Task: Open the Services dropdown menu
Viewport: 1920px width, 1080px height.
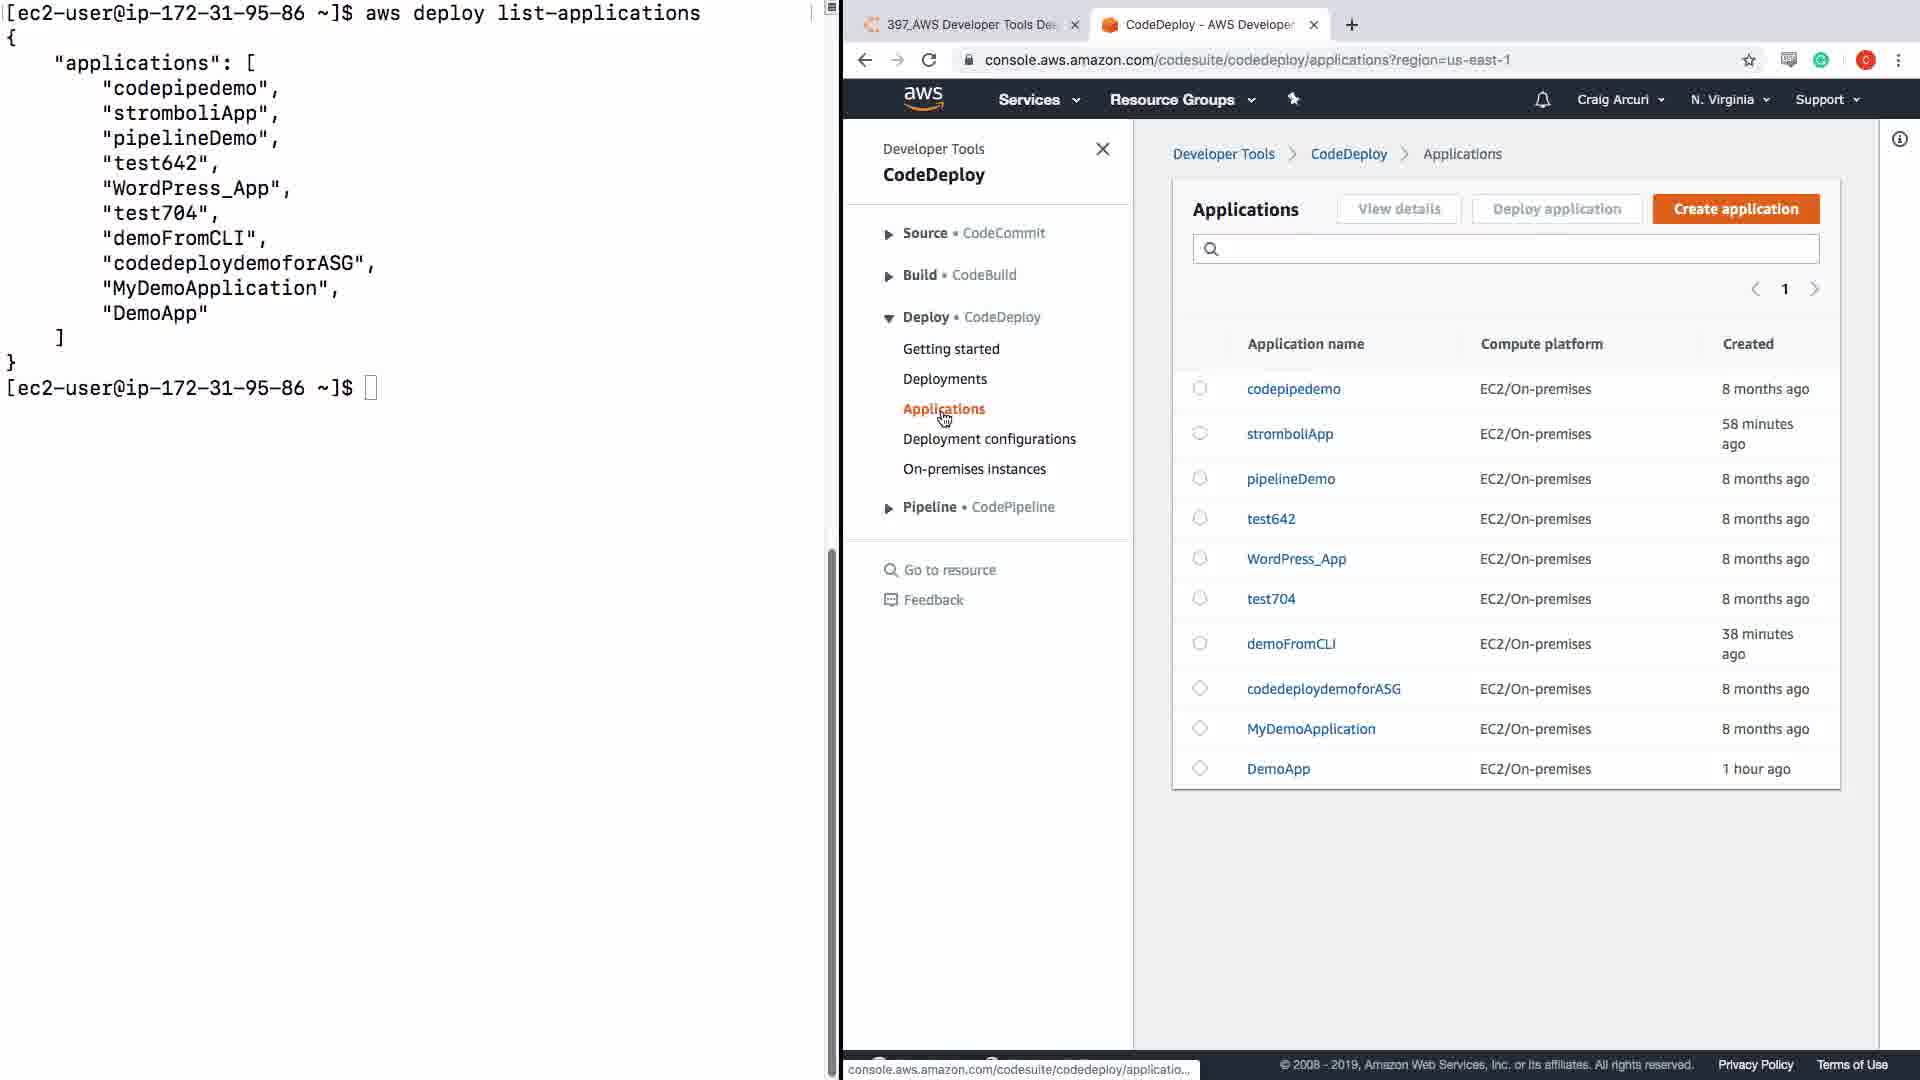Action: click(1038, 100)
